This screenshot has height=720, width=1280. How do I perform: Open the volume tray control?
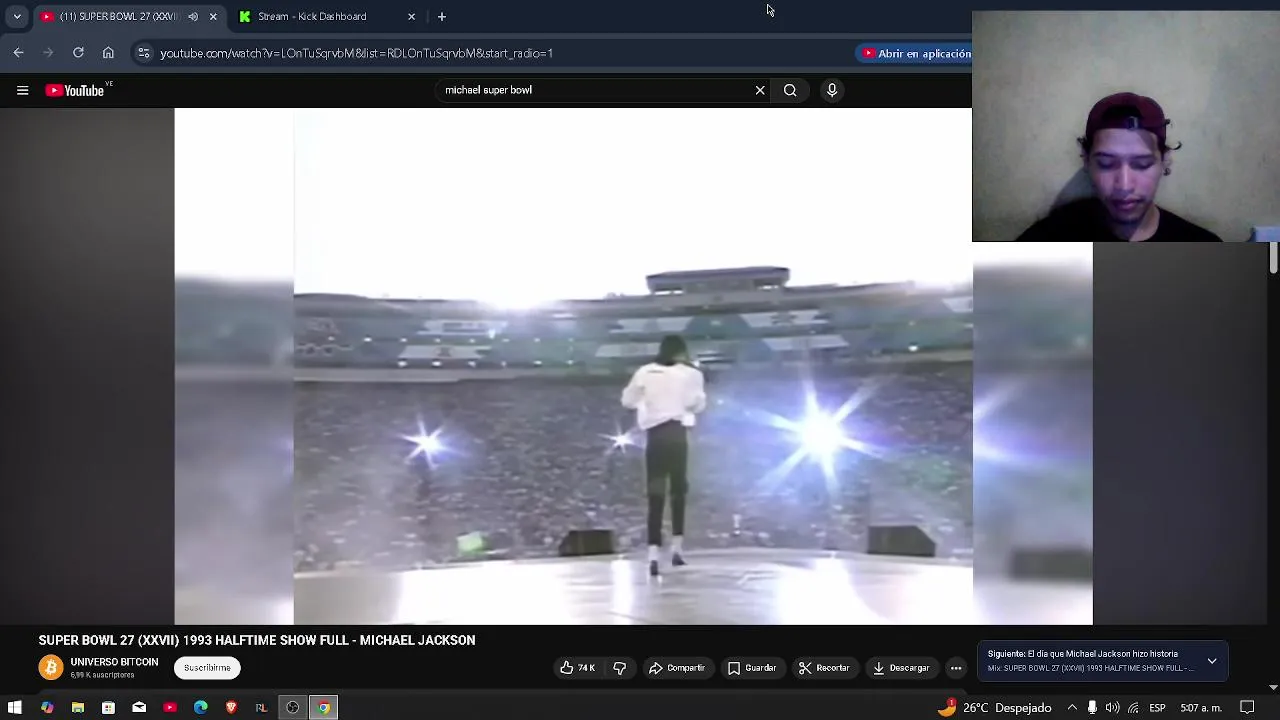(1112, 708)
